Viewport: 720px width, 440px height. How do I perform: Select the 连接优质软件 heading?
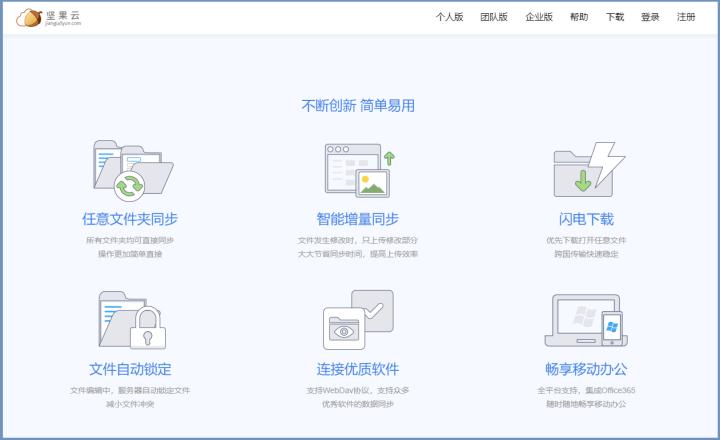click(358, 369)
